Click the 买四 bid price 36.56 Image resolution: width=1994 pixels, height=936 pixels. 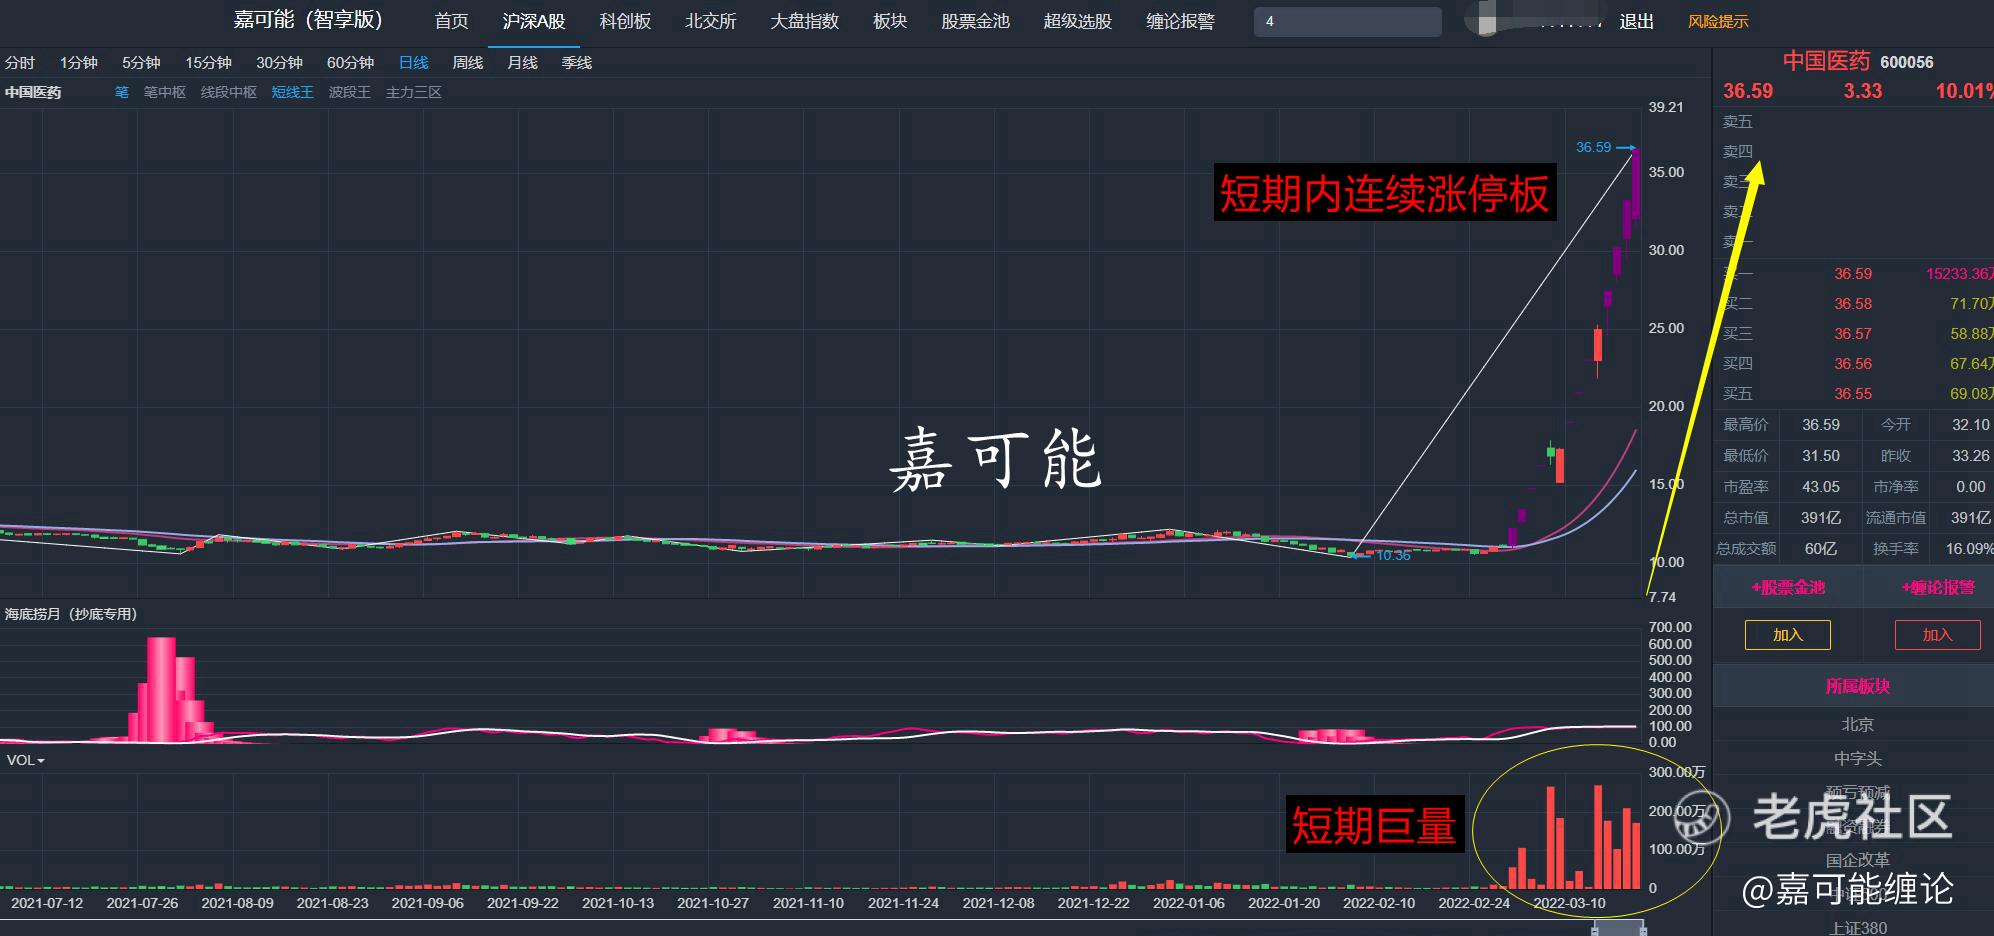[1853, 364]
